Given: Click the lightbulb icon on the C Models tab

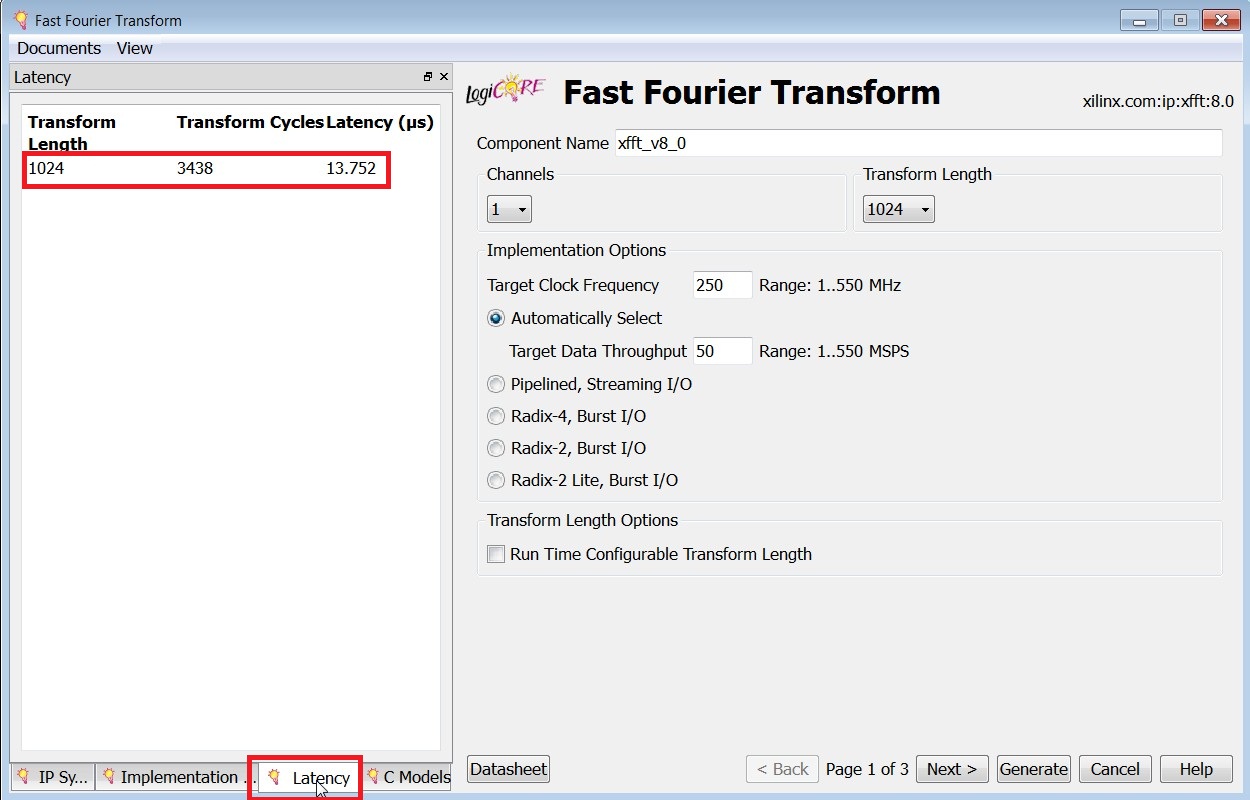Looking at the screenshot, I should pos(377,777).
